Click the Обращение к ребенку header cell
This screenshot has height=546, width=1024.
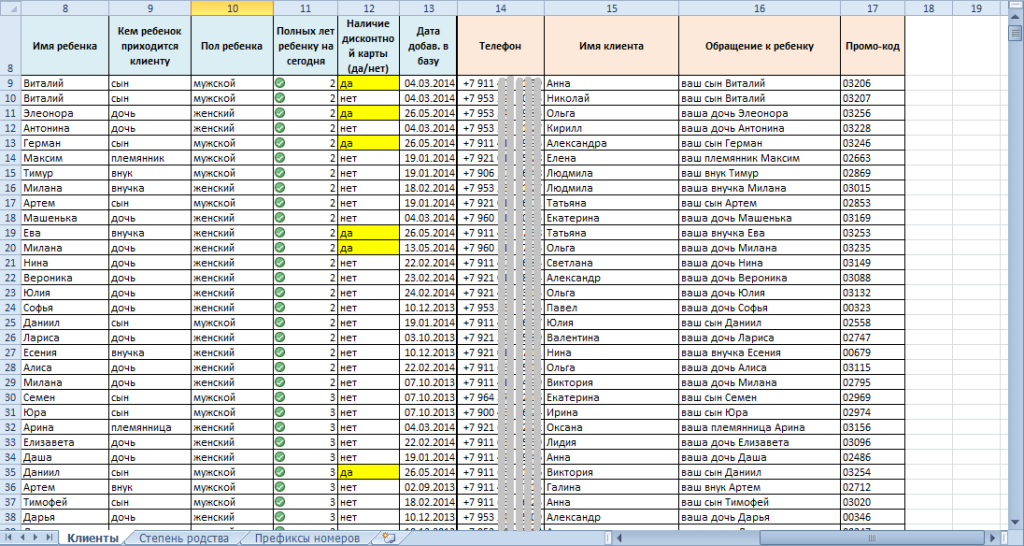[x=760, y=46]
